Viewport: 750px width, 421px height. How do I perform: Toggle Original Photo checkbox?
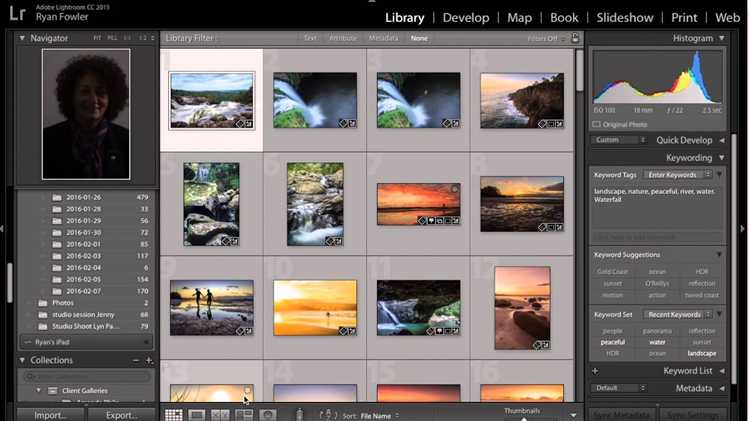[x=596, y=124]
